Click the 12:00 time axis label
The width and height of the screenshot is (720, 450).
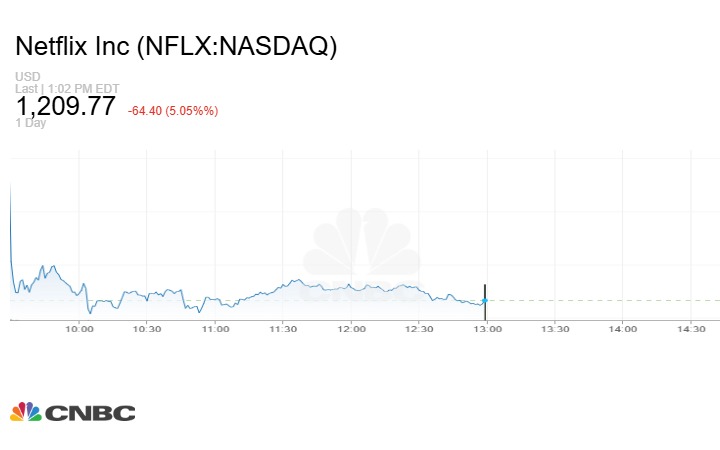351,329
